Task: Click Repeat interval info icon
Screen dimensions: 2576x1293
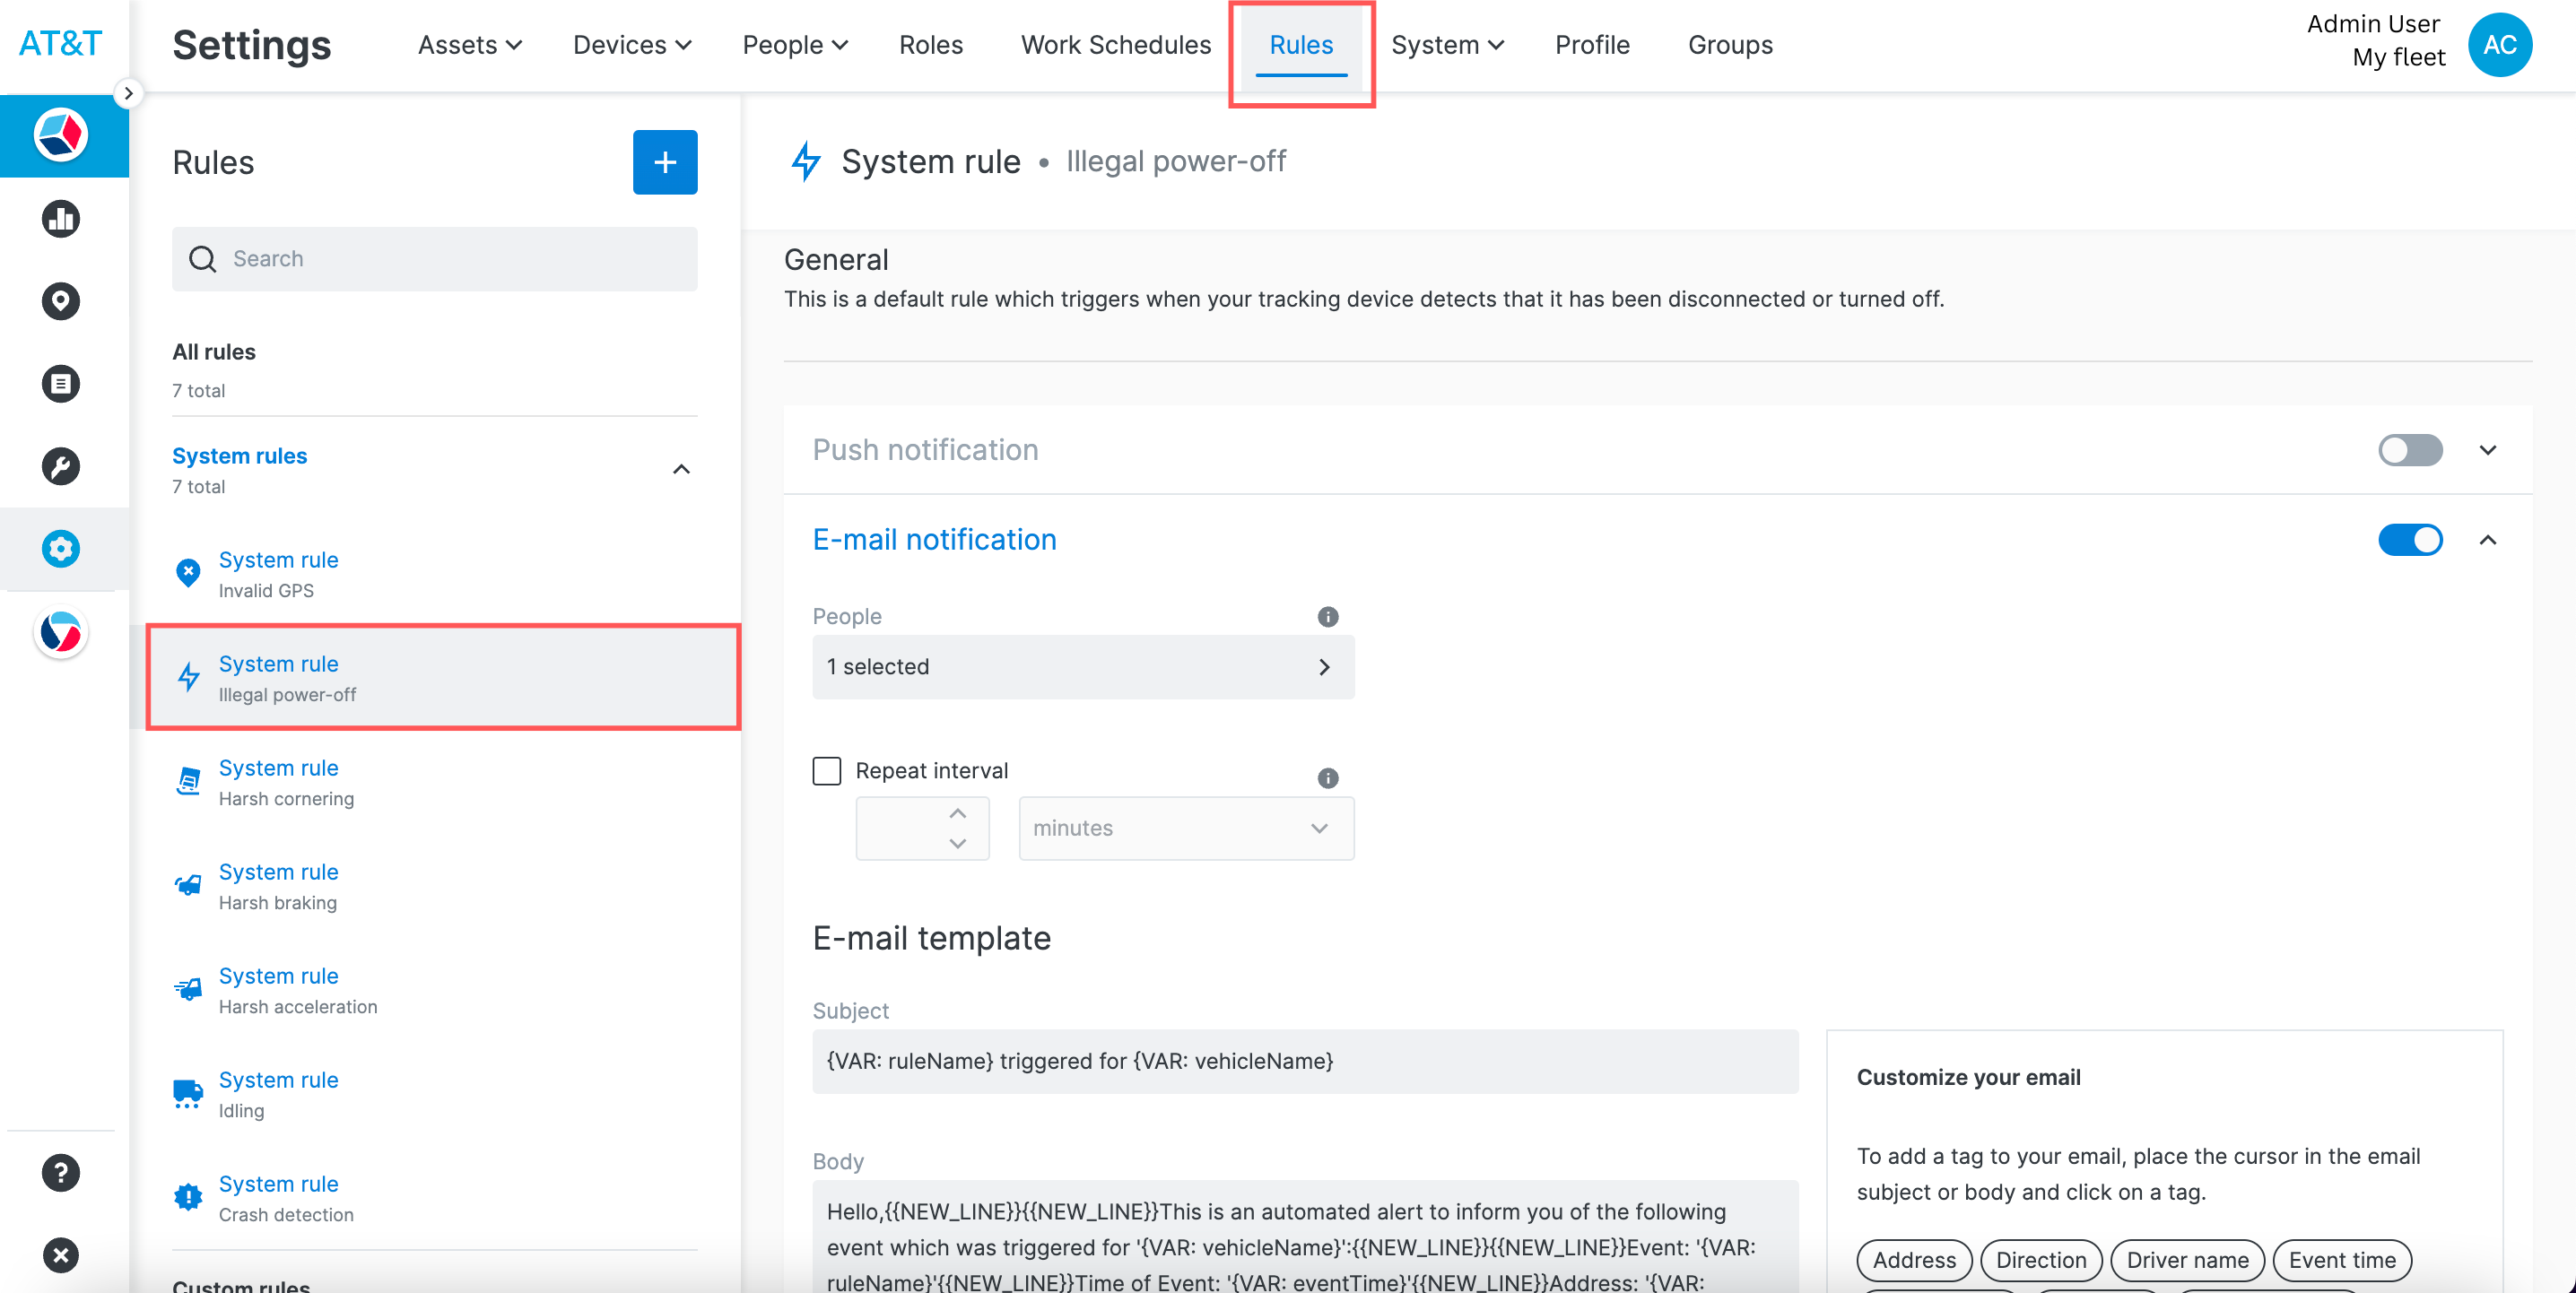Action: (1327, 777)
